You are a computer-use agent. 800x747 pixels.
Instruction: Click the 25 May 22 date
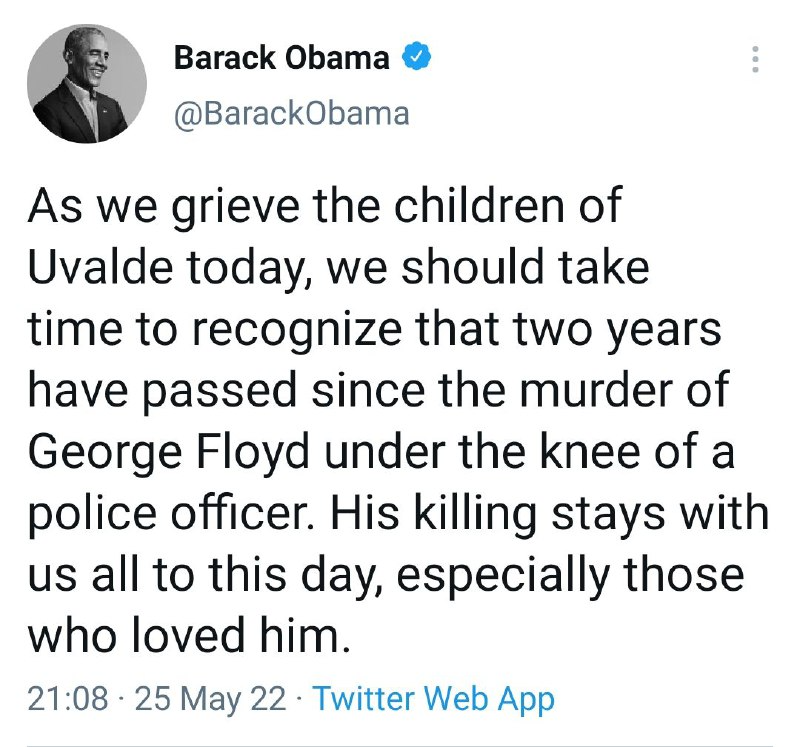tap(211, 698)
